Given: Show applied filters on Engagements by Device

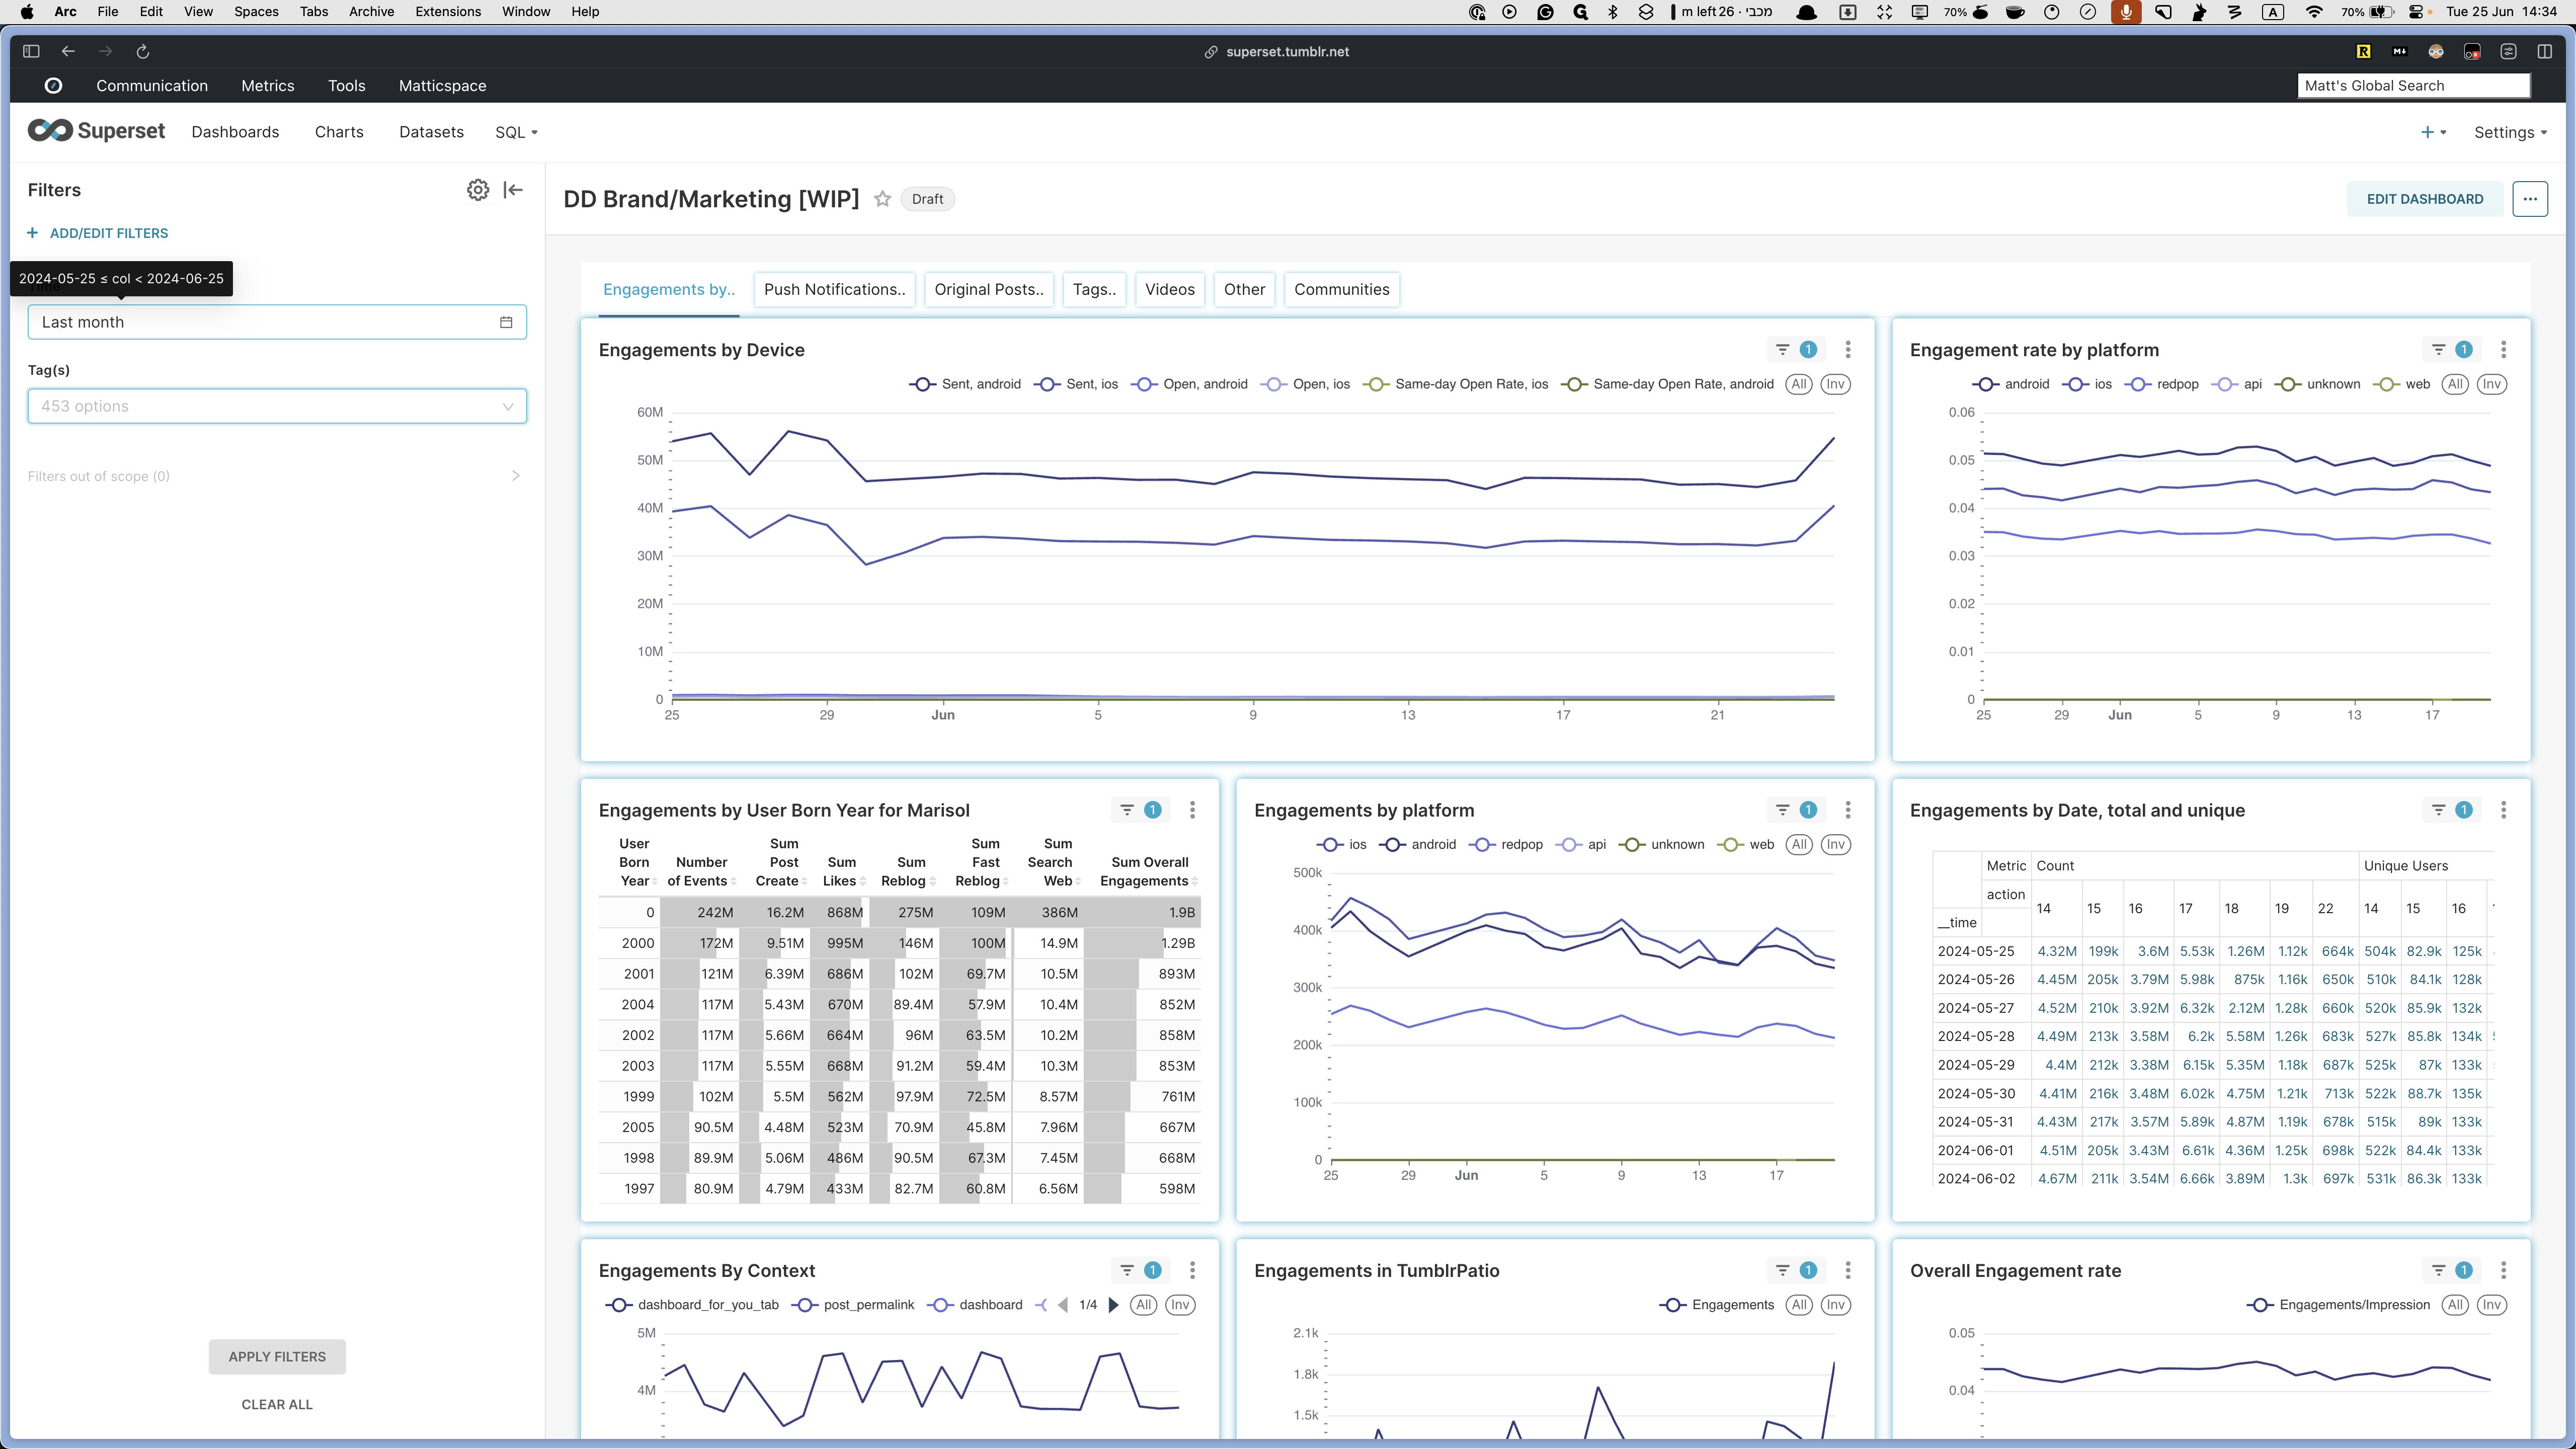Looking at the screenshot, I should (1795, 349).
